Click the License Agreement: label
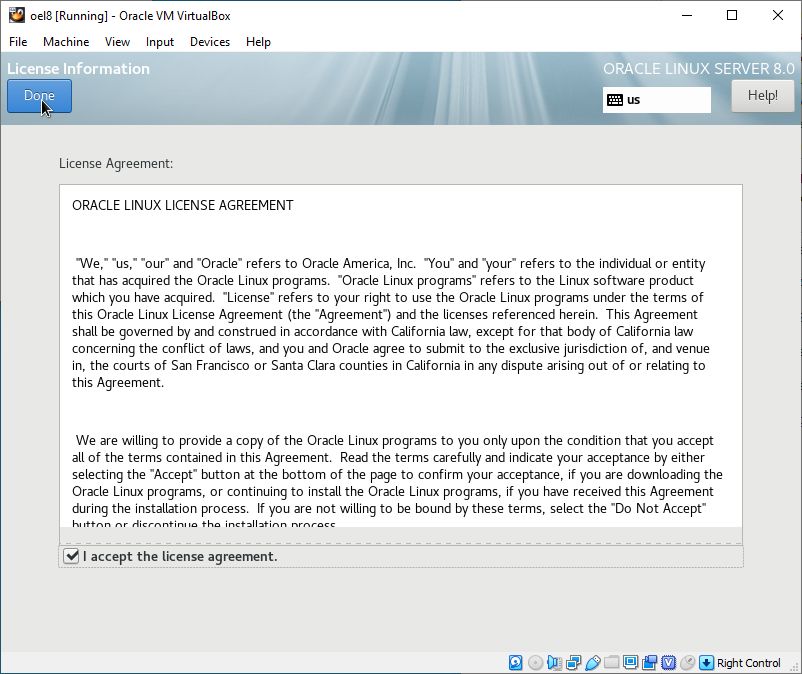802x674 pixels. tap(116, 163)
